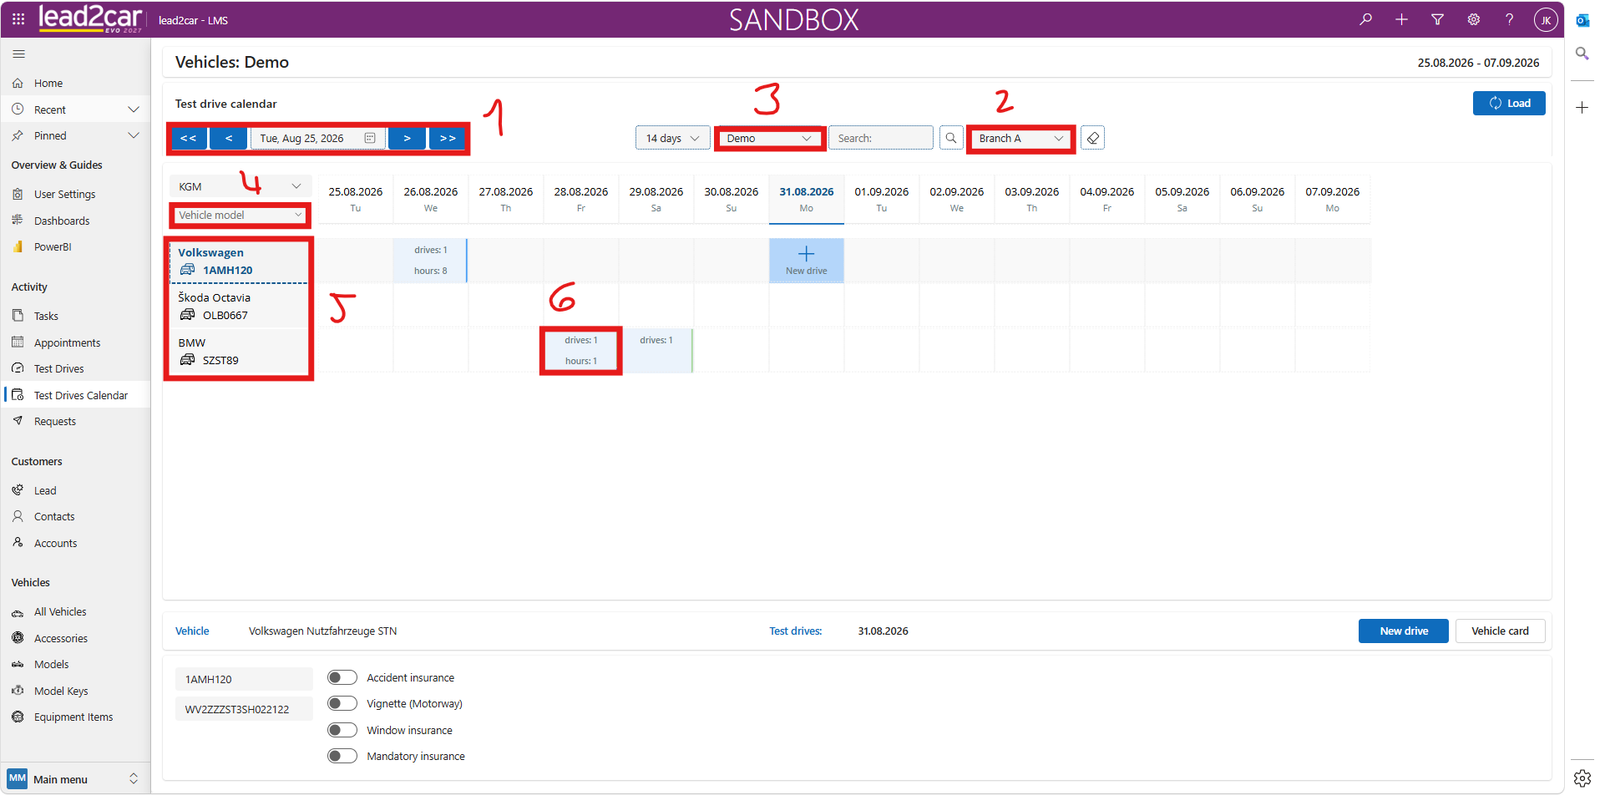The width and height of the screenshot is (1600, 796).
Task: Jump back with the << button
Action: point(188,138)
